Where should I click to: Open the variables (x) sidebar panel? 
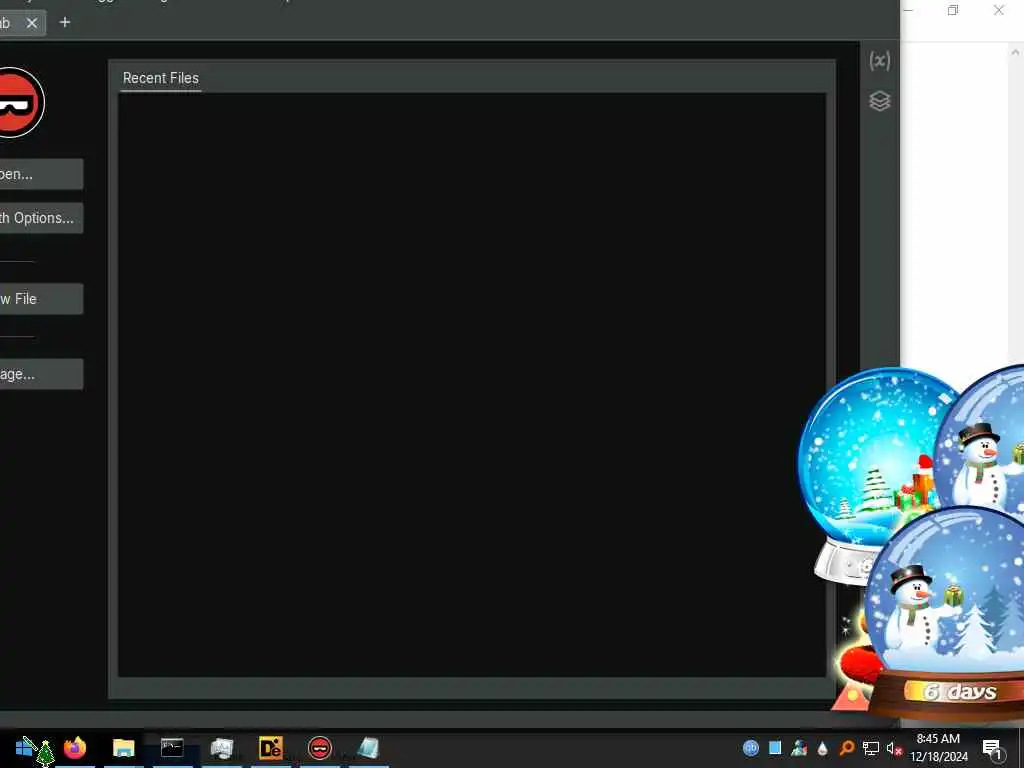(880, 61)
